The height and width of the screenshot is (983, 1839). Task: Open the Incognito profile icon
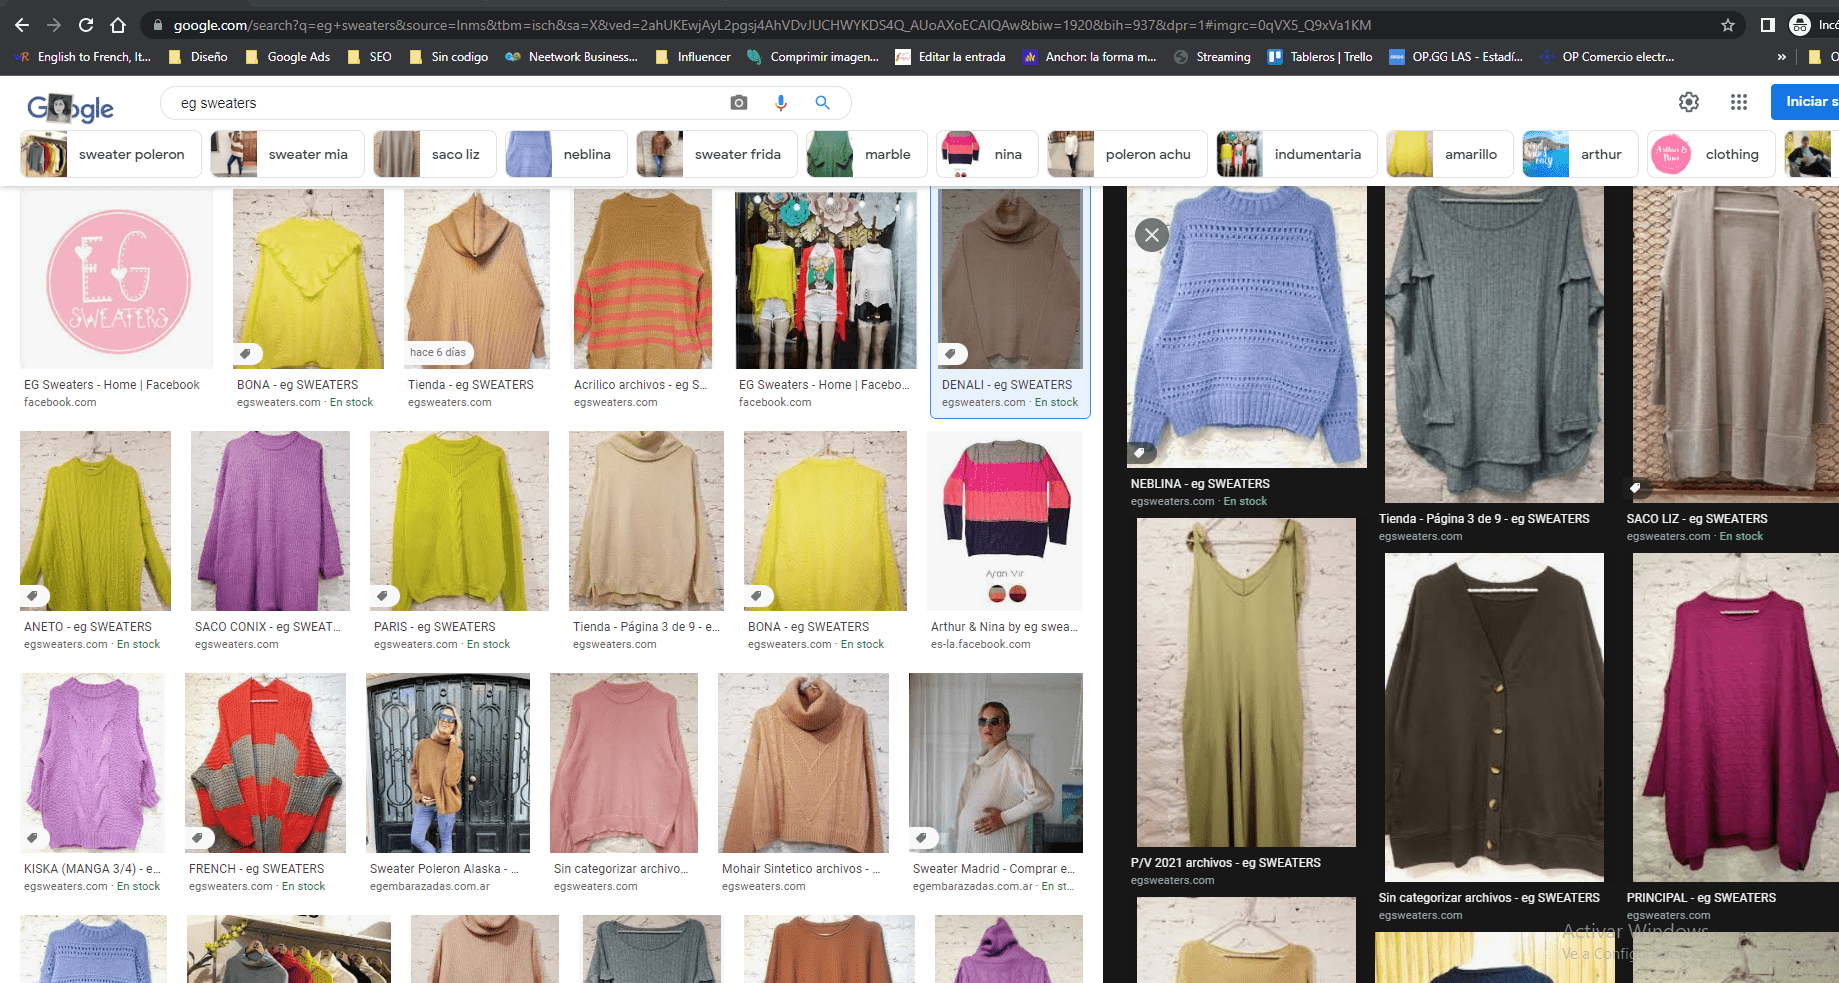click(1800, 25)
